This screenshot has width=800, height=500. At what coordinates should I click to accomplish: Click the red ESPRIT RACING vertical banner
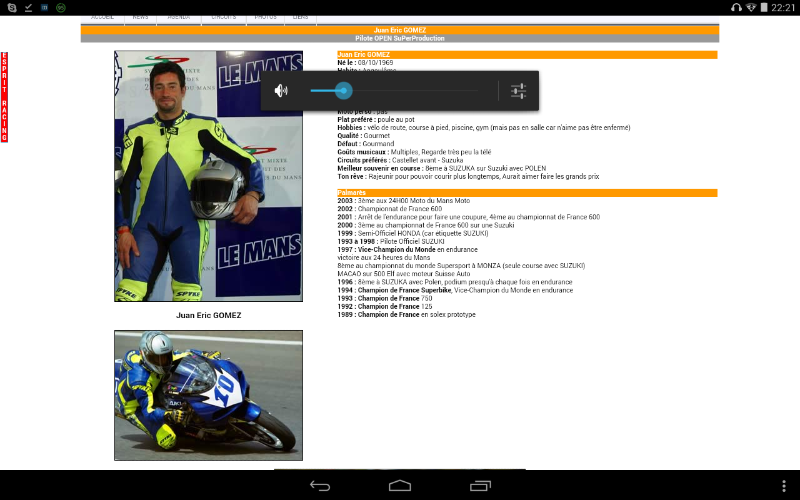coord(4,97)
